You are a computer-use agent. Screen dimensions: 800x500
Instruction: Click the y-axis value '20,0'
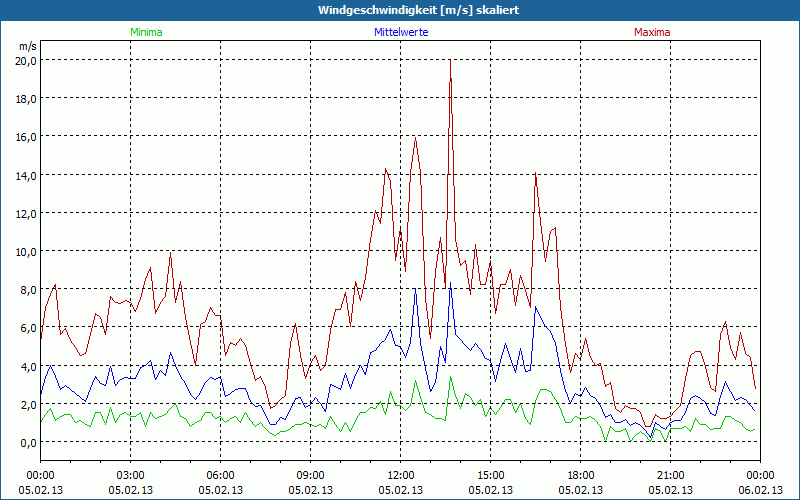(x=27, y=61)
